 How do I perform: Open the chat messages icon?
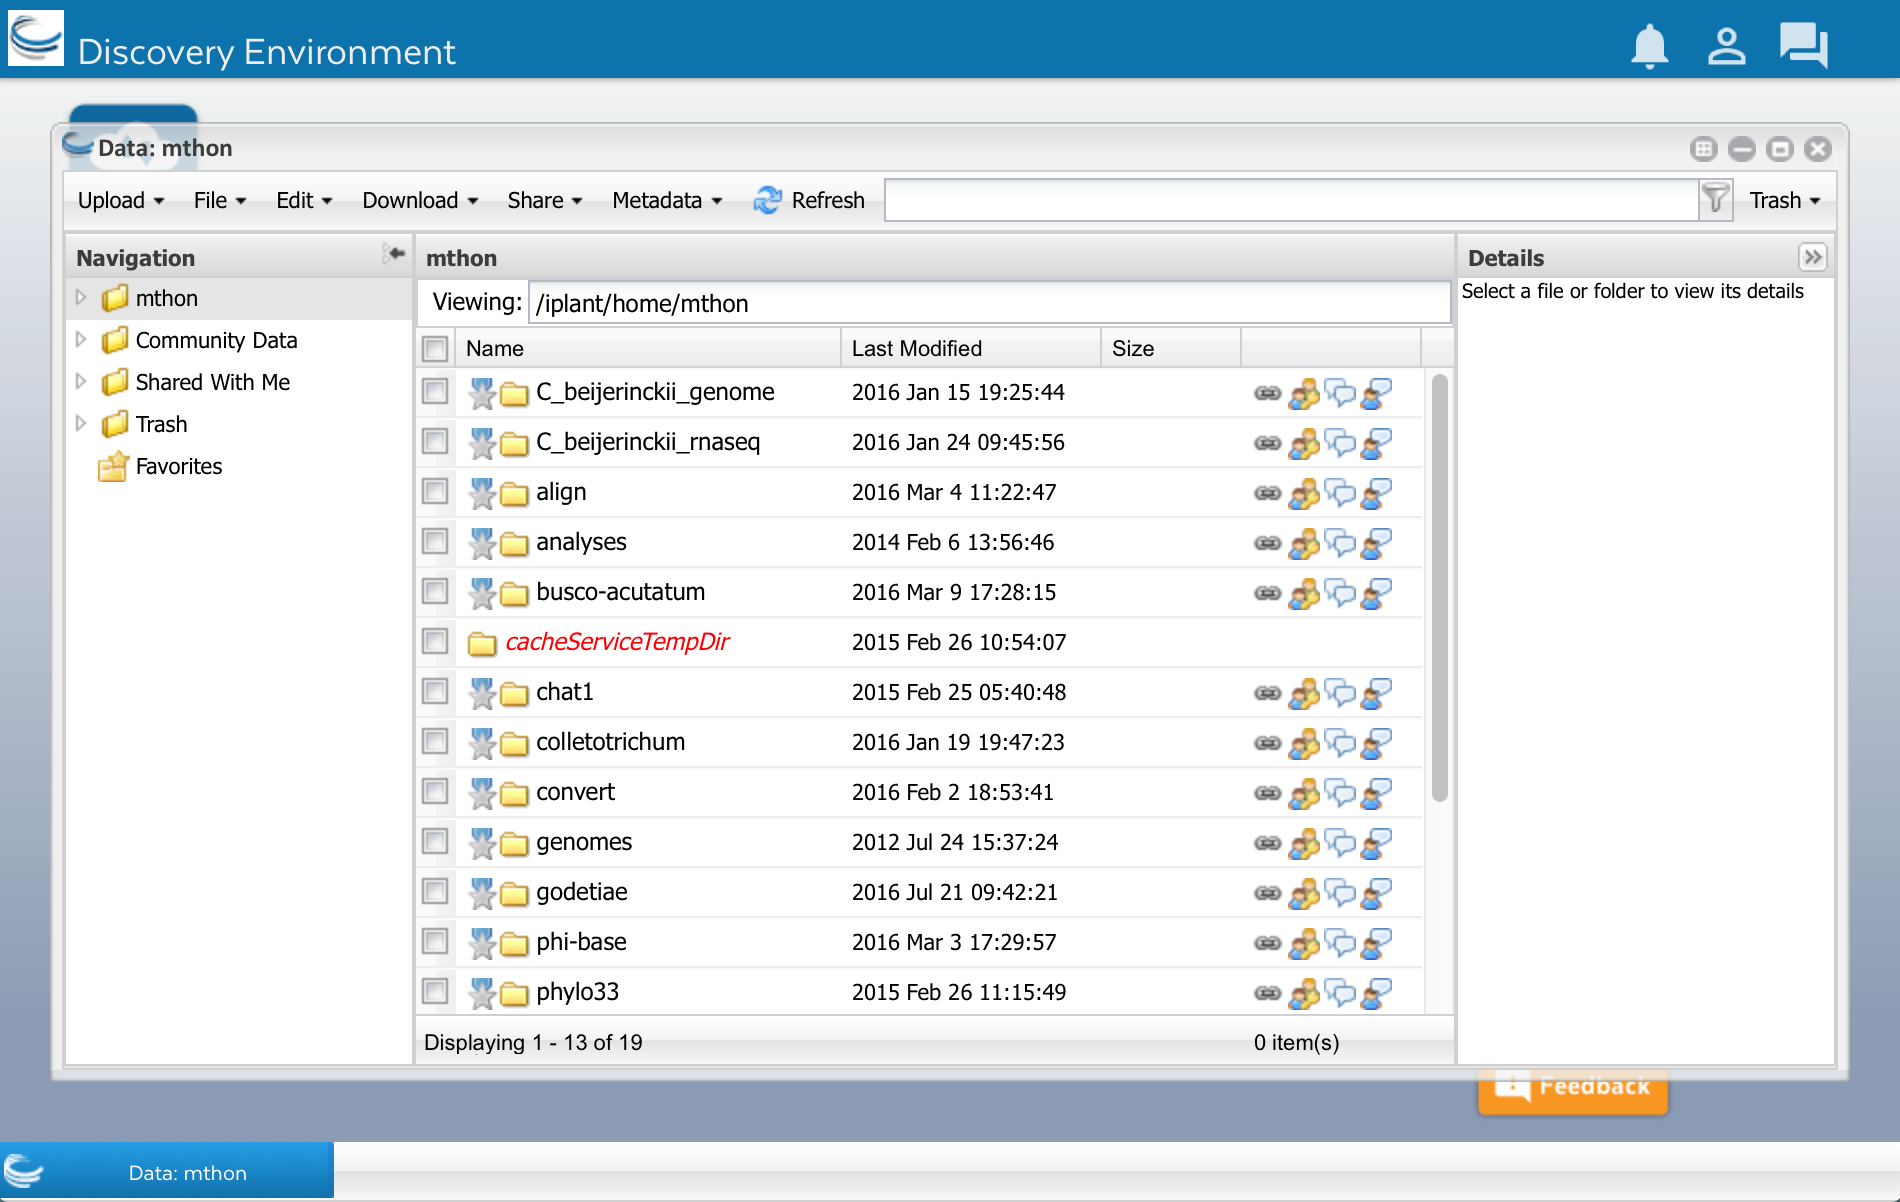pos(1804,46)
